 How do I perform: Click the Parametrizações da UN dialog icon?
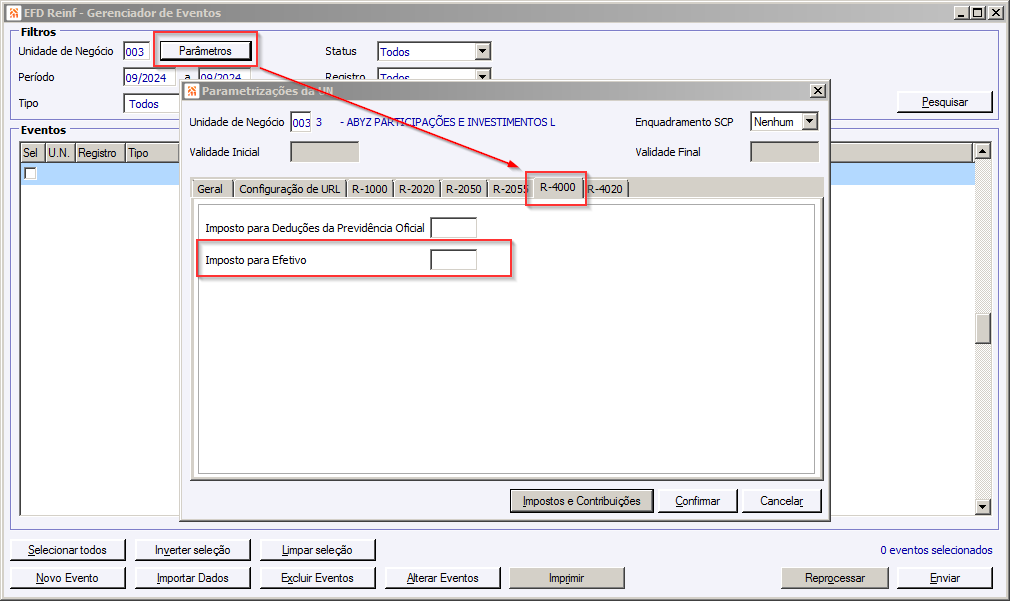tap(192, 91)
